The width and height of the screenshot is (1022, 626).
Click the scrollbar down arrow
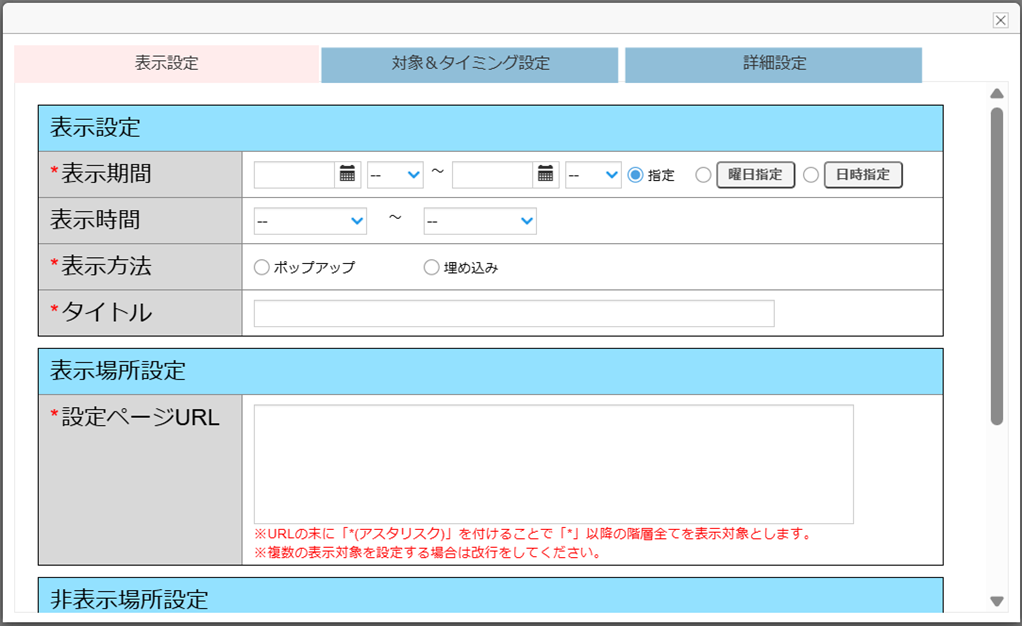pyautogui.click(x=996, y=601)
